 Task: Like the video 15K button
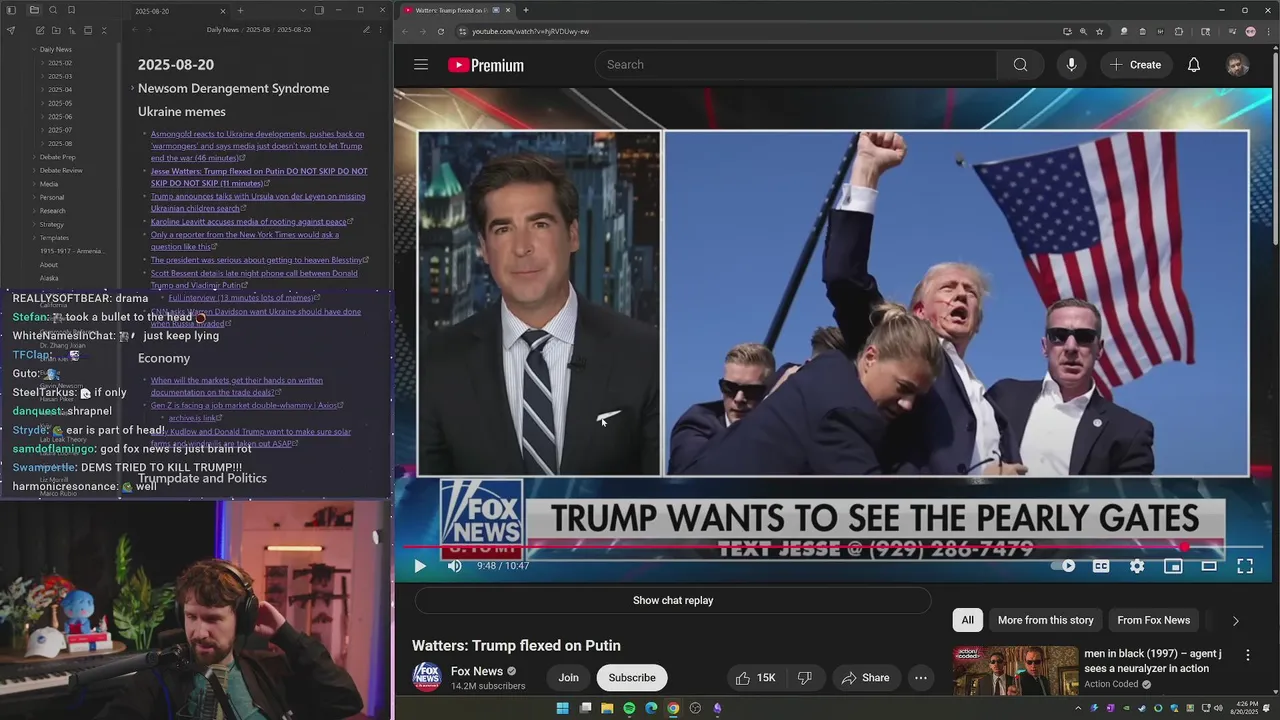[755, 678]
